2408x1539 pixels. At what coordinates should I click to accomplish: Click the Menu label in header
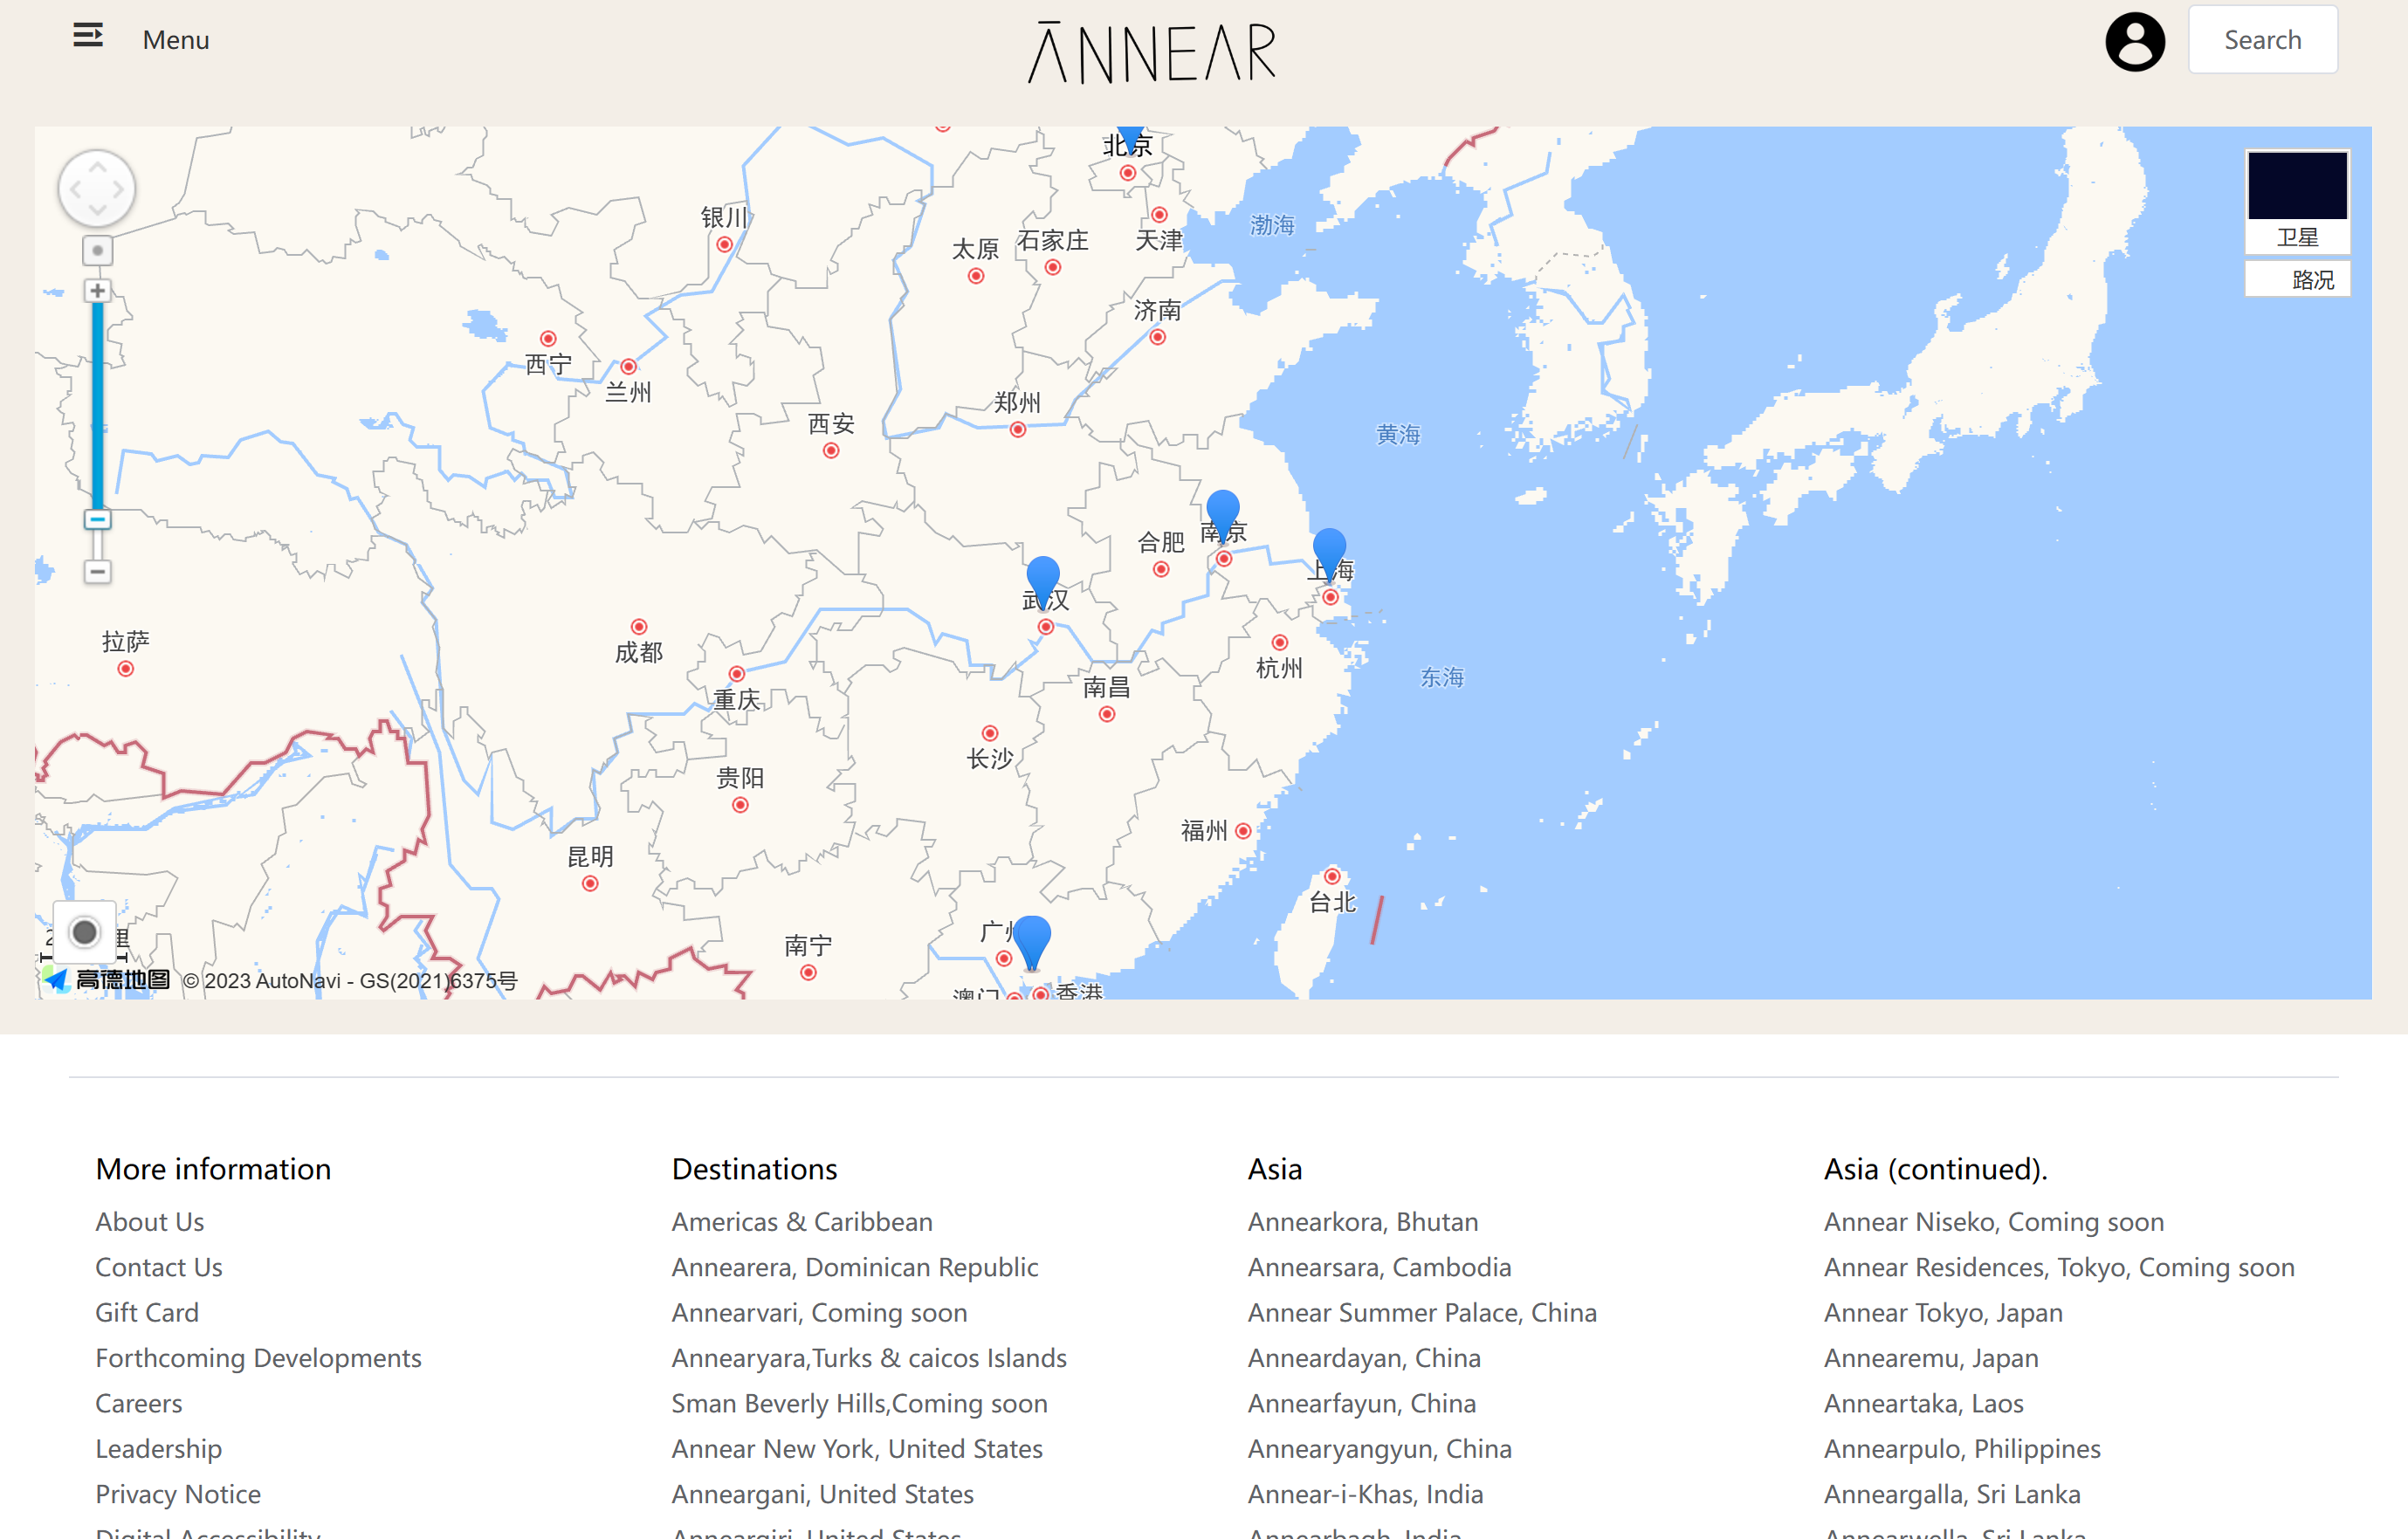(x=176, y=40)
